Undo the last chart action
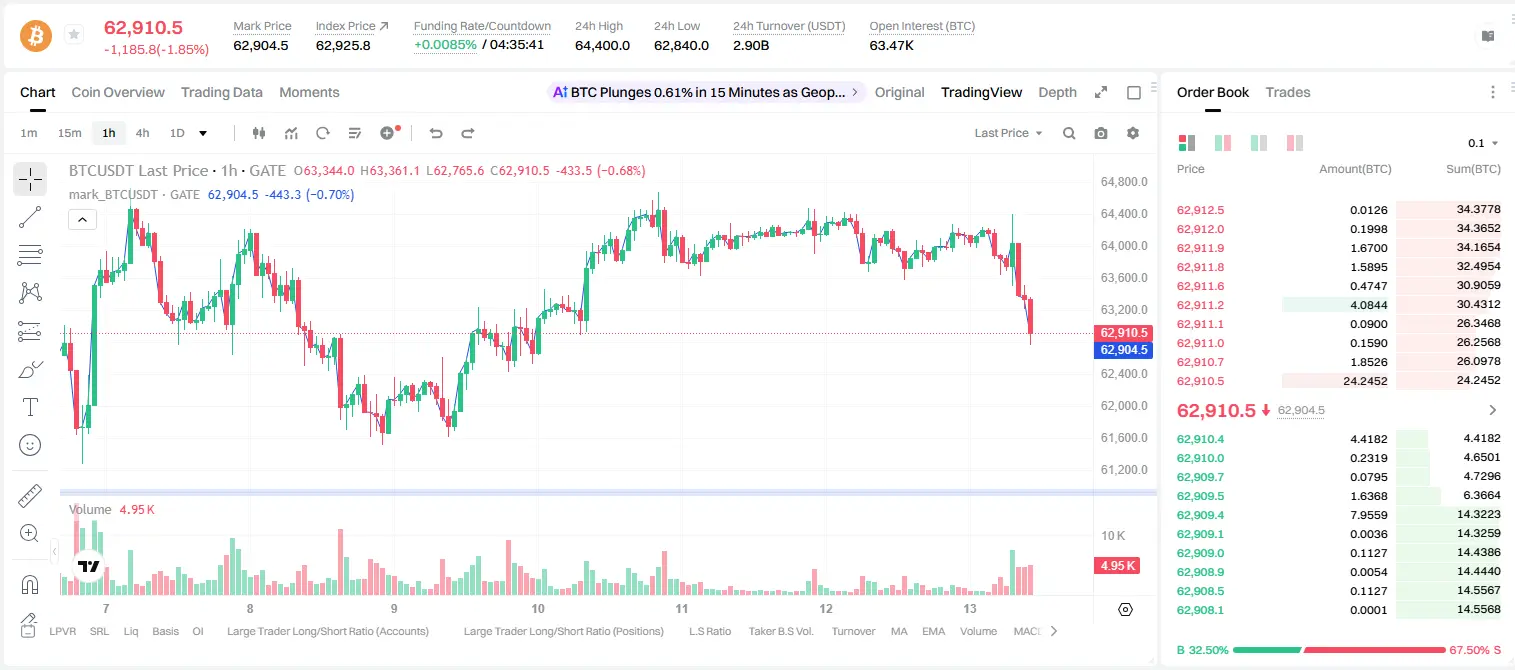Viewport: 1515px width, 670px height. tap(435, 133)
